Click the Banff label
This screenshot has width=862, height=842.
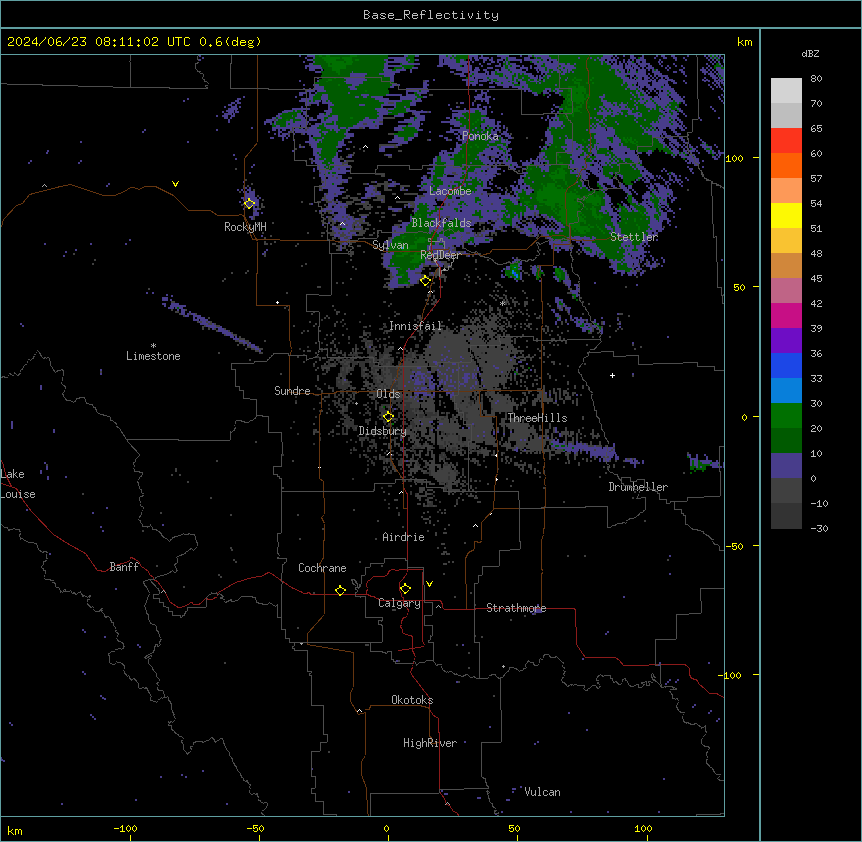[x=124, y=567]
